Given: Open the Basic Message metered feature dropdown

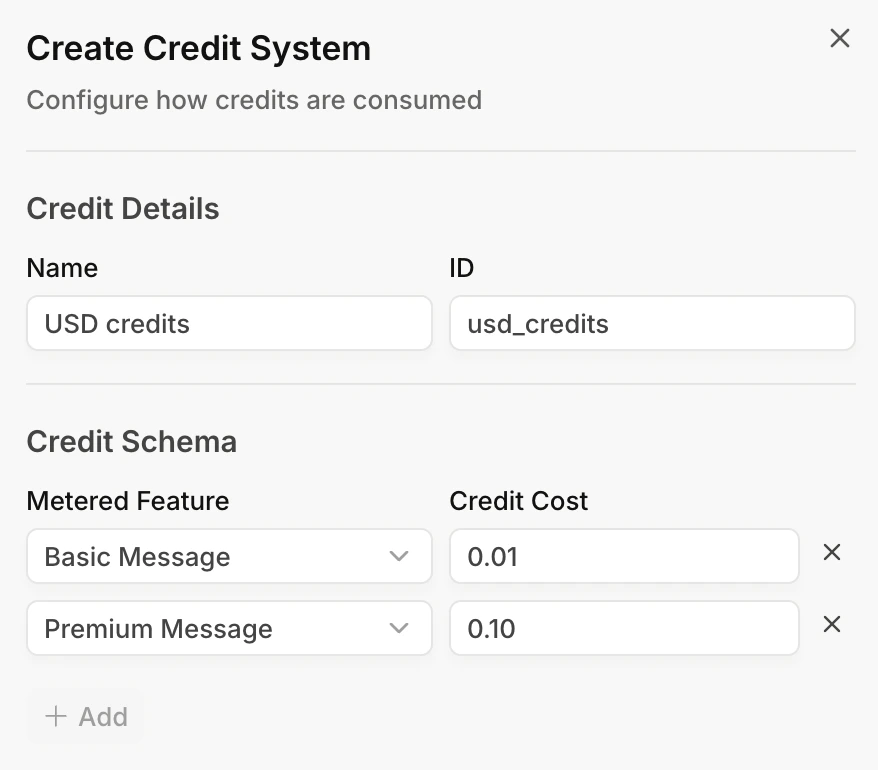Looking at the screenshot, I should click(x=229, y=556).
